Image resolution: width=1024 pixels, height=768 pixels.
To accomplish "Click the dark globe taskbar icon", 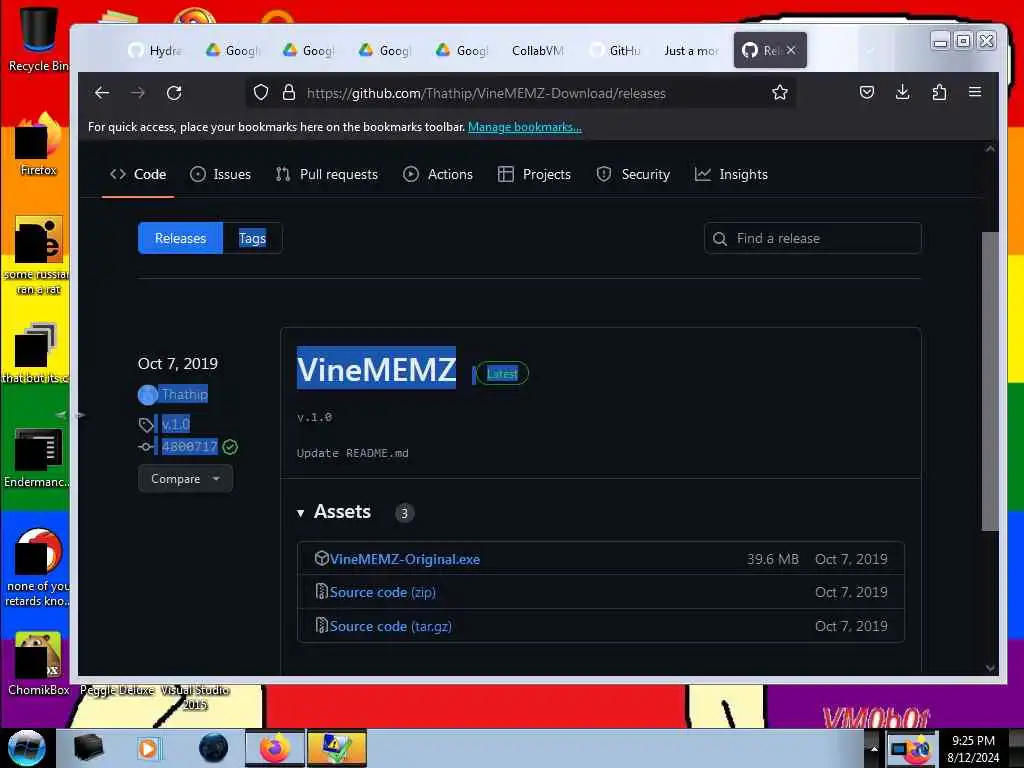I will (214, 748).
